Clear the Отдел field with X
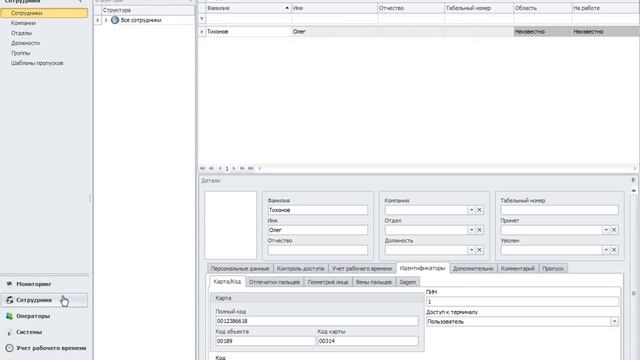The width and height of the screenshot is (640, 360). (x=480, y=230)
